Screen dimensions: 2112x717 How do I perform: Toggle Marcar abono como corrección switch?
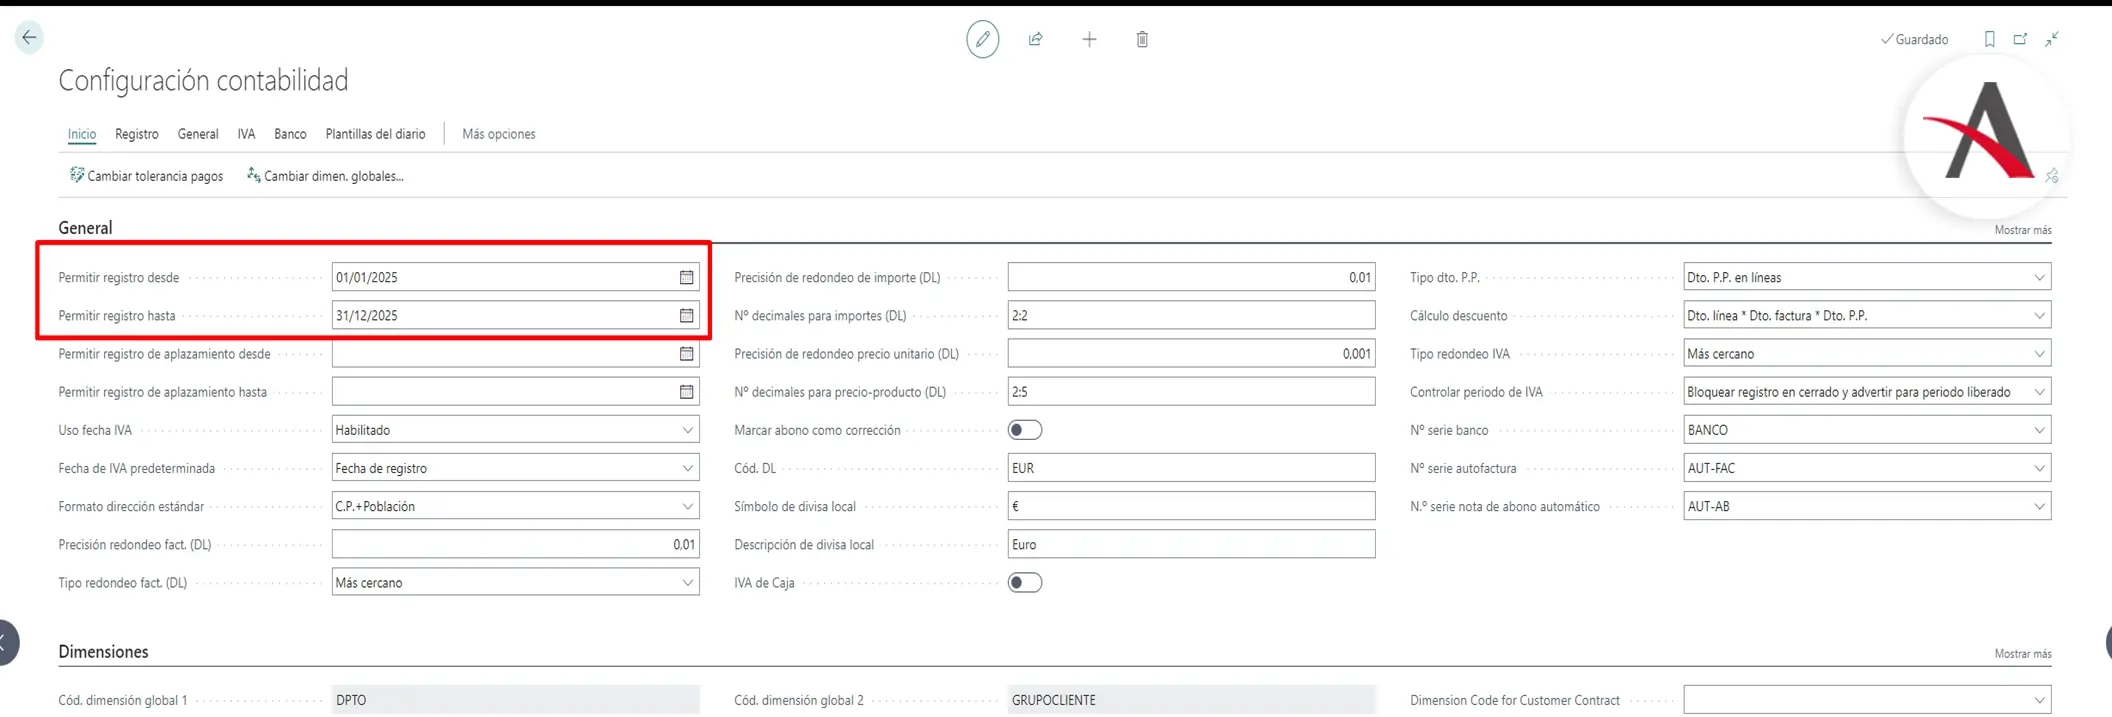(1024, 430)
